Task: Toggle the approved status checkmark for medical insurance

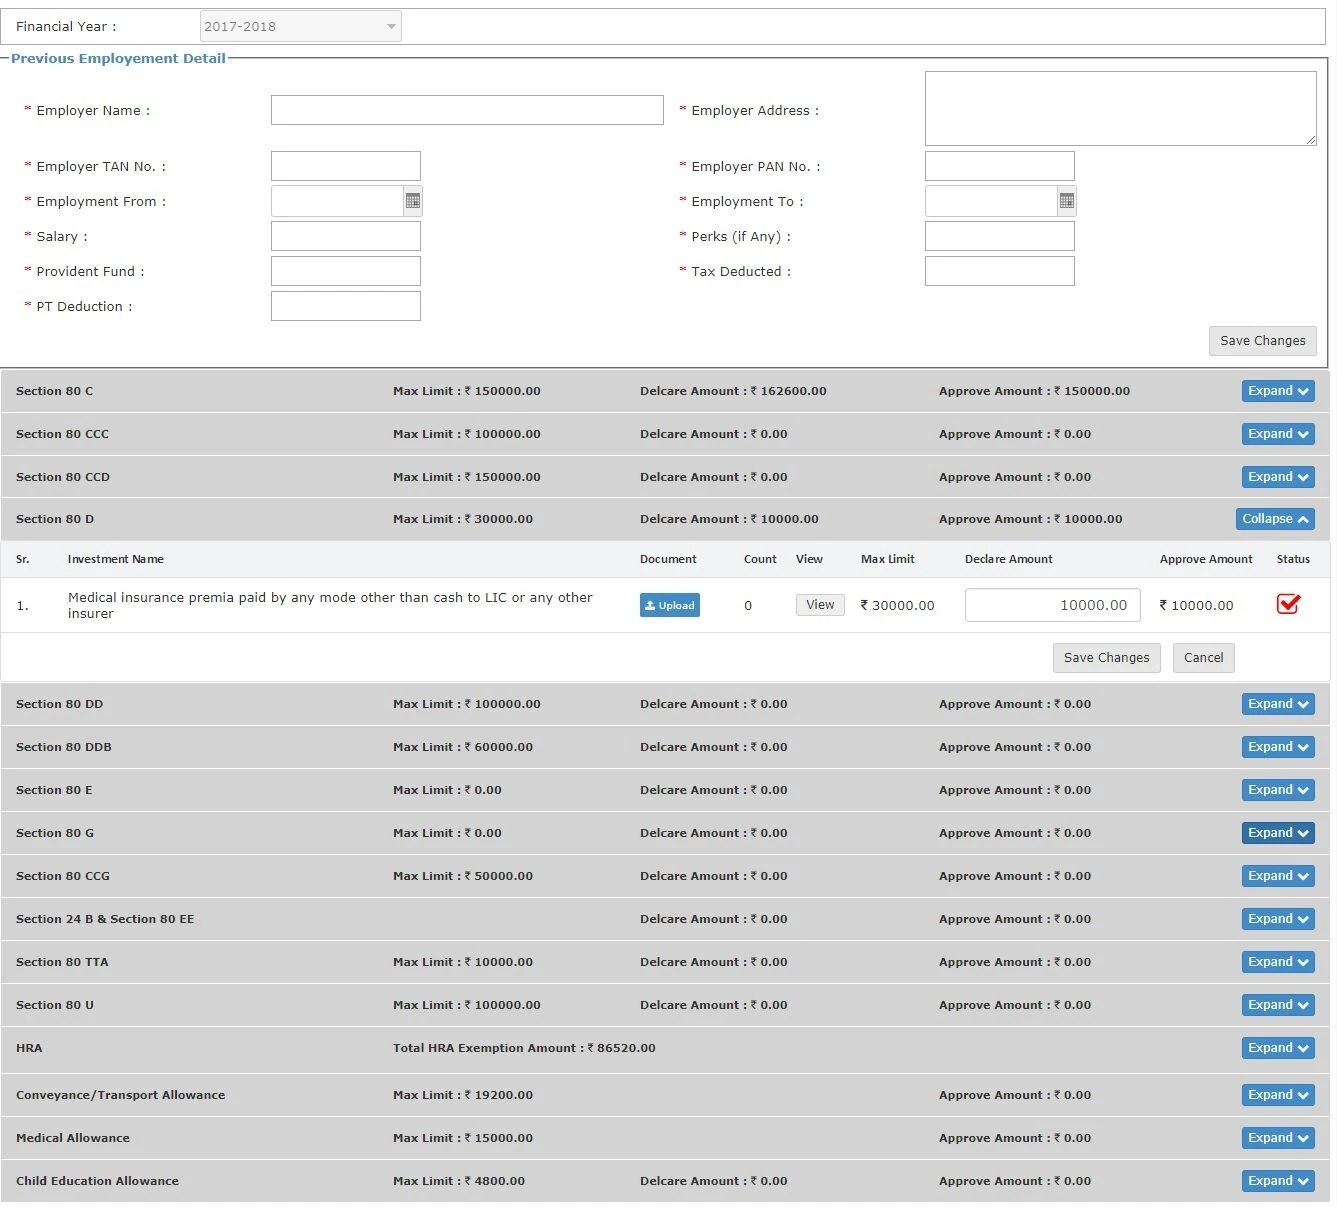Action: tap(1288, 604)
